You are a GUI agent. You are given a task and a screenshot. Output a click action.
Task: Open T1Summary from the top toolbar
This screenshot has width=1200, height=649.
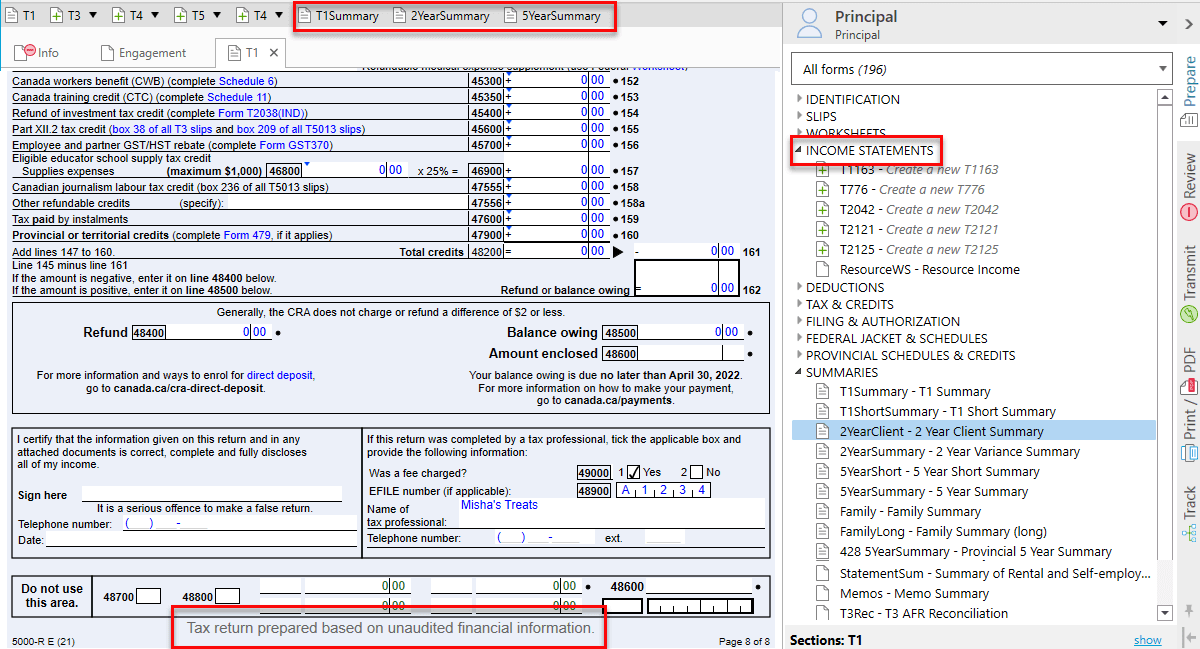click(338, 16)
